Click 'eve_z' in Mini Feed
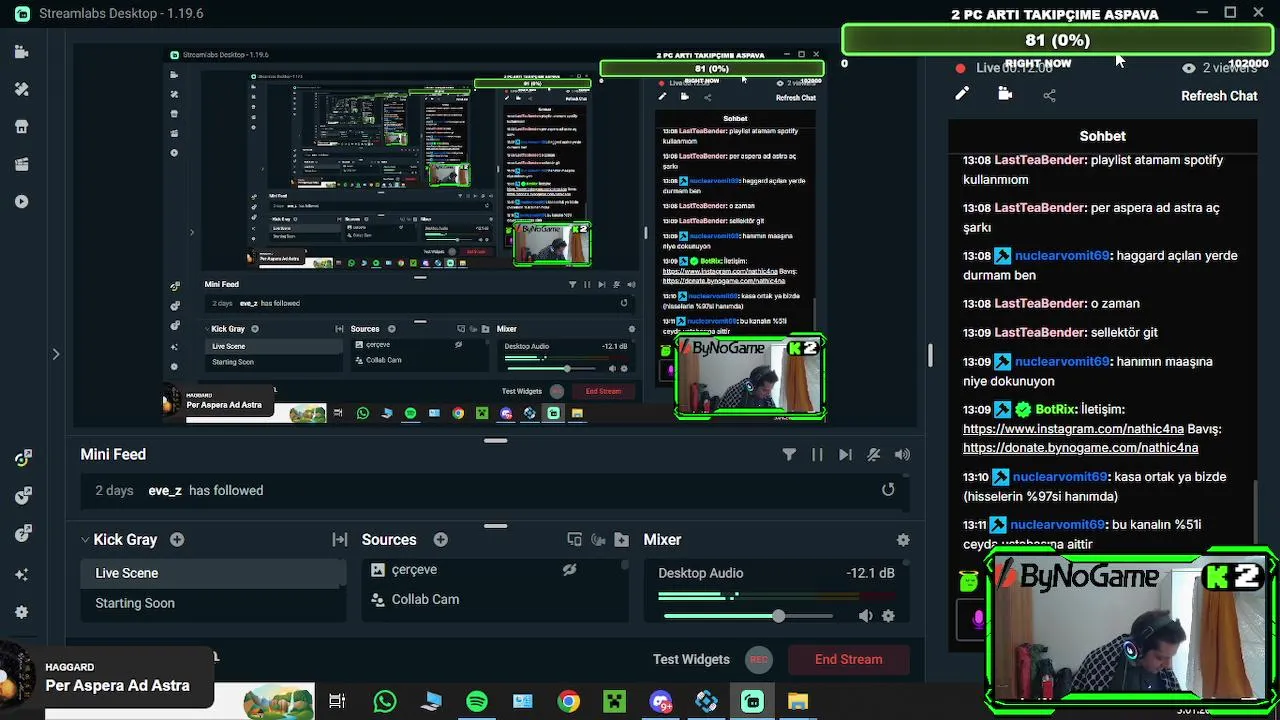Viewport: 1280px width, 720px height. pos(165,490)
